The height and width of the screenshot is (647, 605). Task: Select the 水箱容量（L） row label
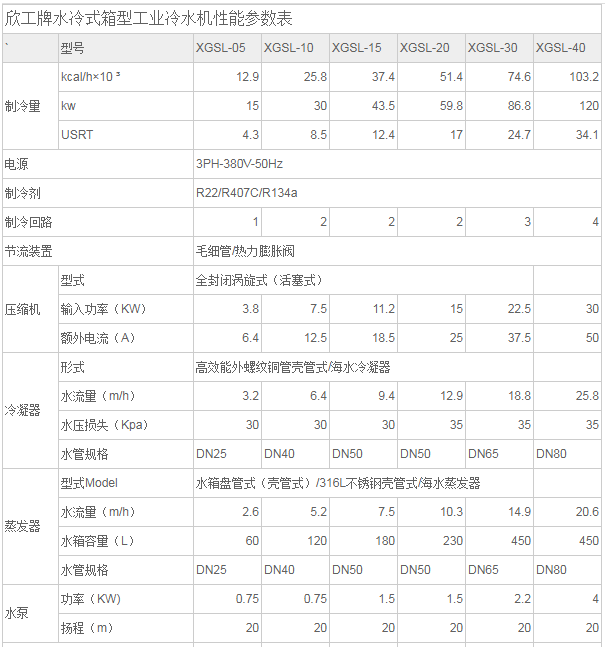coord(98,541)
